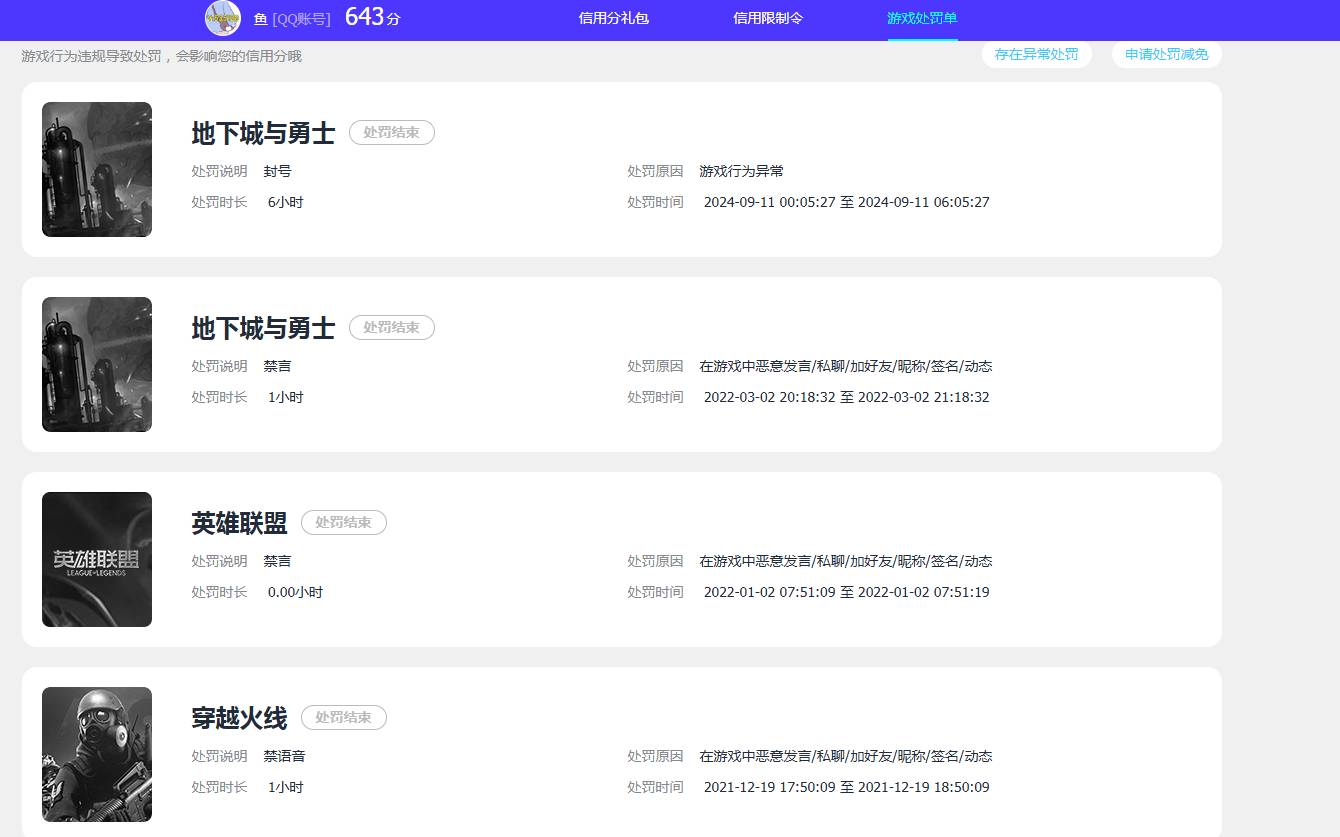Click the 处罚结束 badge beside first 地下城与勇士
The width and height of the screenshot is (1340, 837).
click(x=391, y=132)
